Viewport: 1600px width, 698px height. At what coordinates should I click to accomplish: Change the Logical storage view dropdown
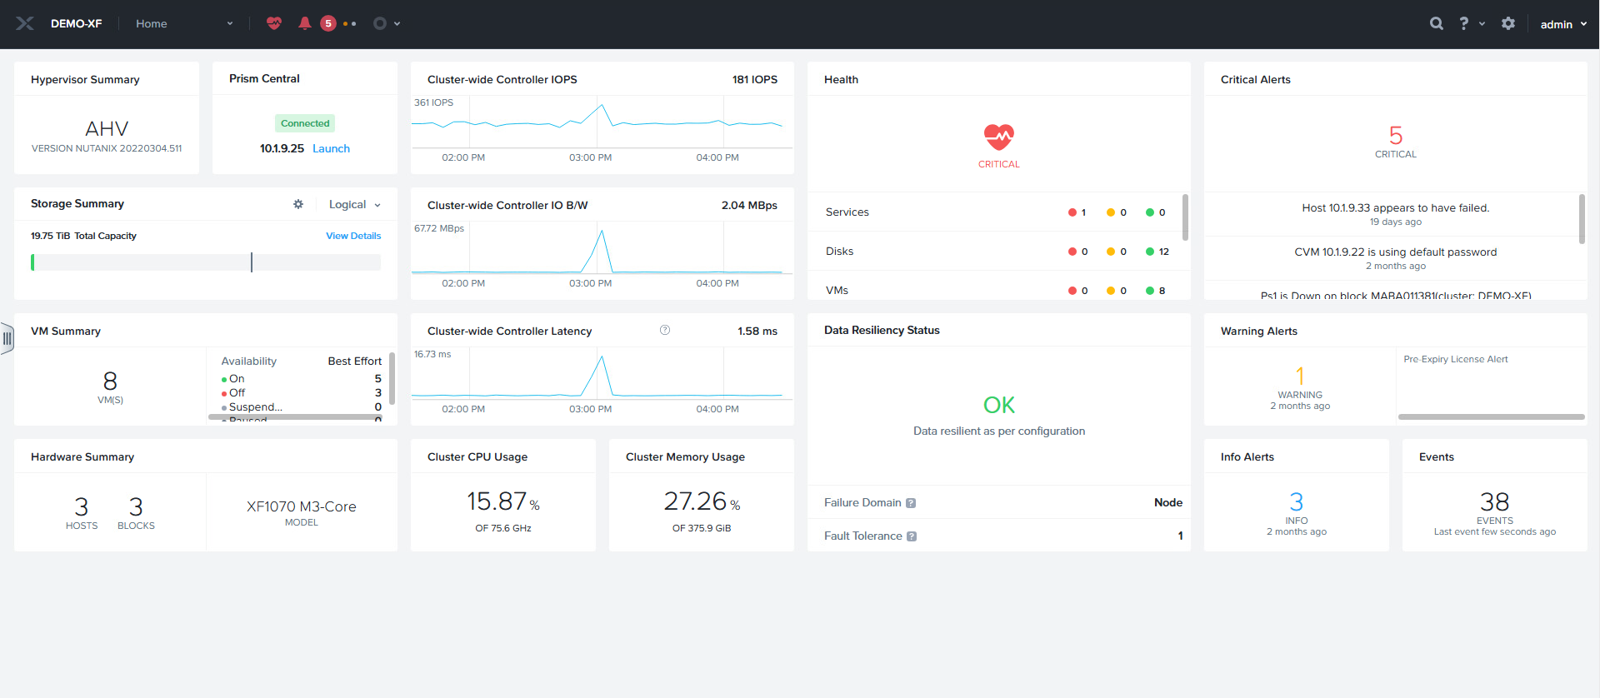click(355, 204)
